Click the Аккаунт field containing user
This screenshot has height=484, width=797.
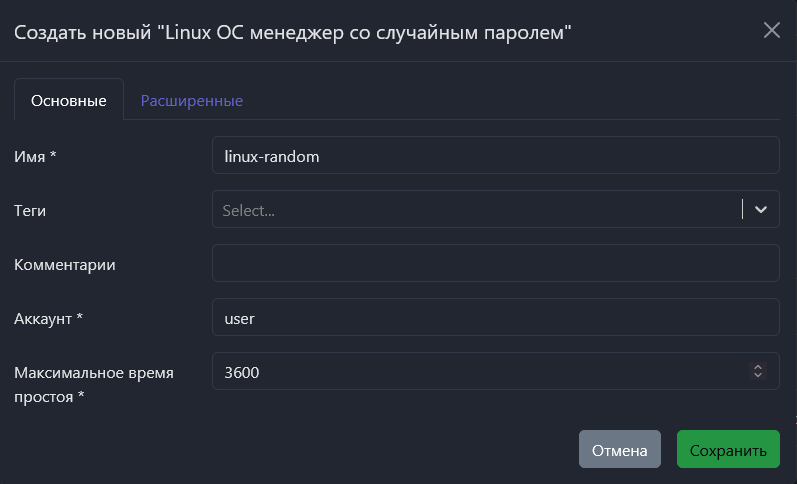click(495, 318)
